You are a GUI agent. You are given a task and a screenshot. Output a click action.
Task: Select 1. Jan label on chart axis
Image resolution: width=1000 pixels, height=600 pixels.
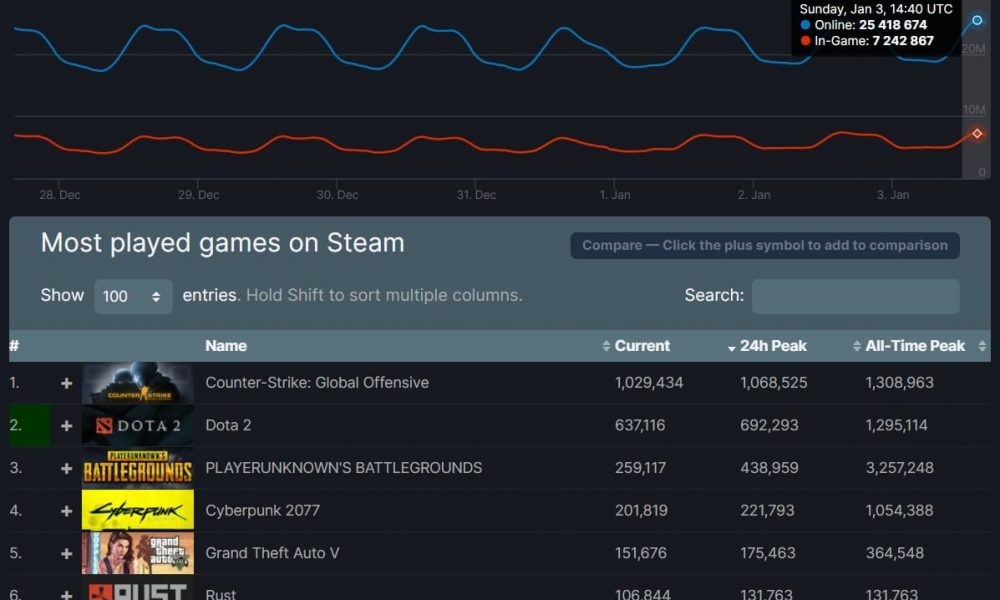tap(615, 195)
